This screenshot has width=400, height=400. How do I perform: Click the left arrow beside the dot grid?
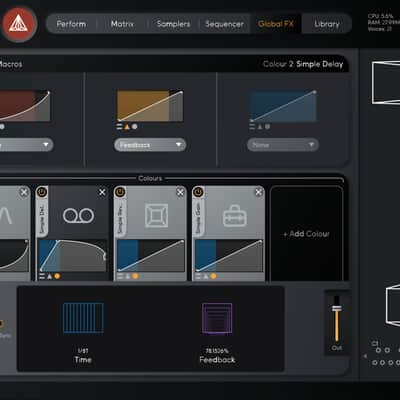point(365,356)
